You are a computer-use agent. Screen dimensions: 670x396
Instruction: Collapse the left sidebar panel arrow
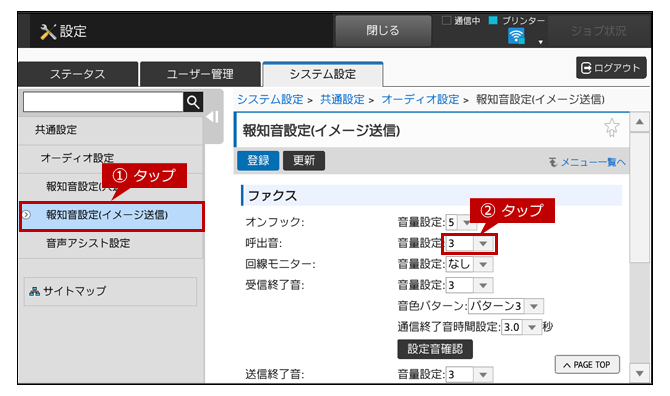click(x=213, y=117)
